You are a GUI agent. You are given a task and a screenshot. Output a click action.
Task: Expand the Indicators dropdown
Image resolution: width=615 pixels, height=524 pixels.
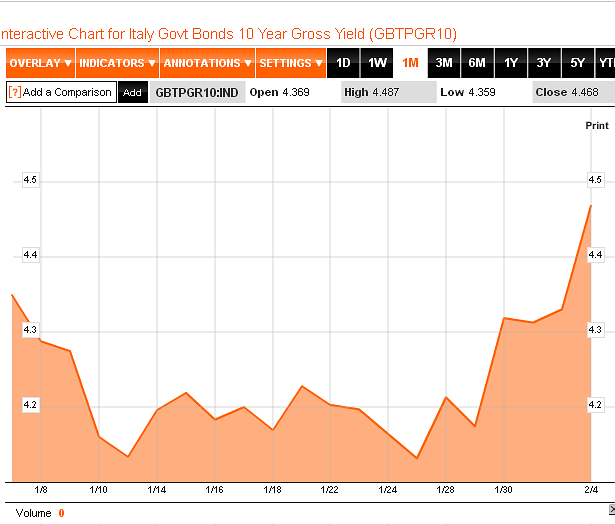pyautogui.click(x=117, y=63)
